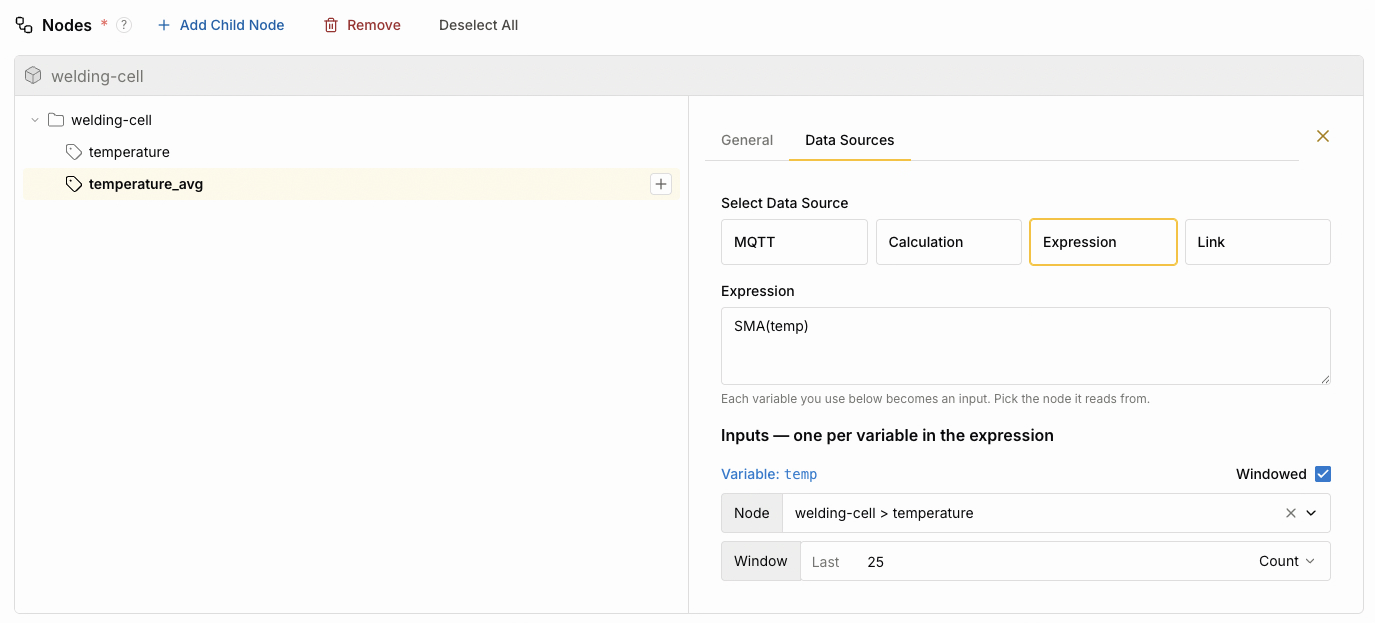Click the Add Child Node button
This screenshot has height=623, width=1375.
[221, 25]
